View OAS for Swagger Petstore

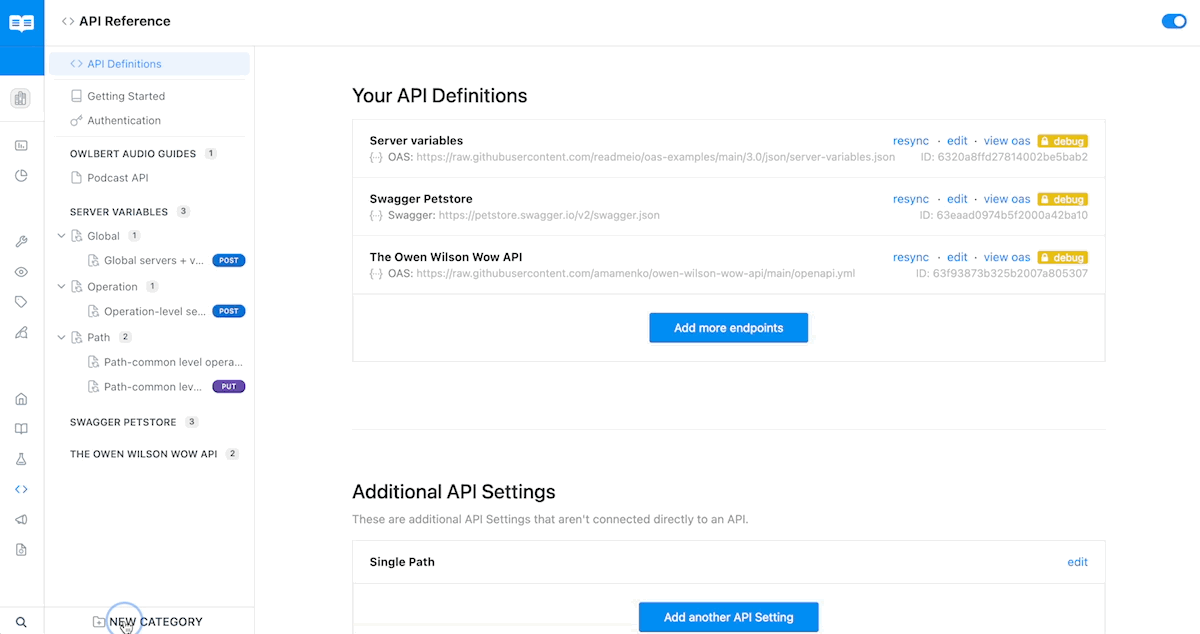point(1007,199)
